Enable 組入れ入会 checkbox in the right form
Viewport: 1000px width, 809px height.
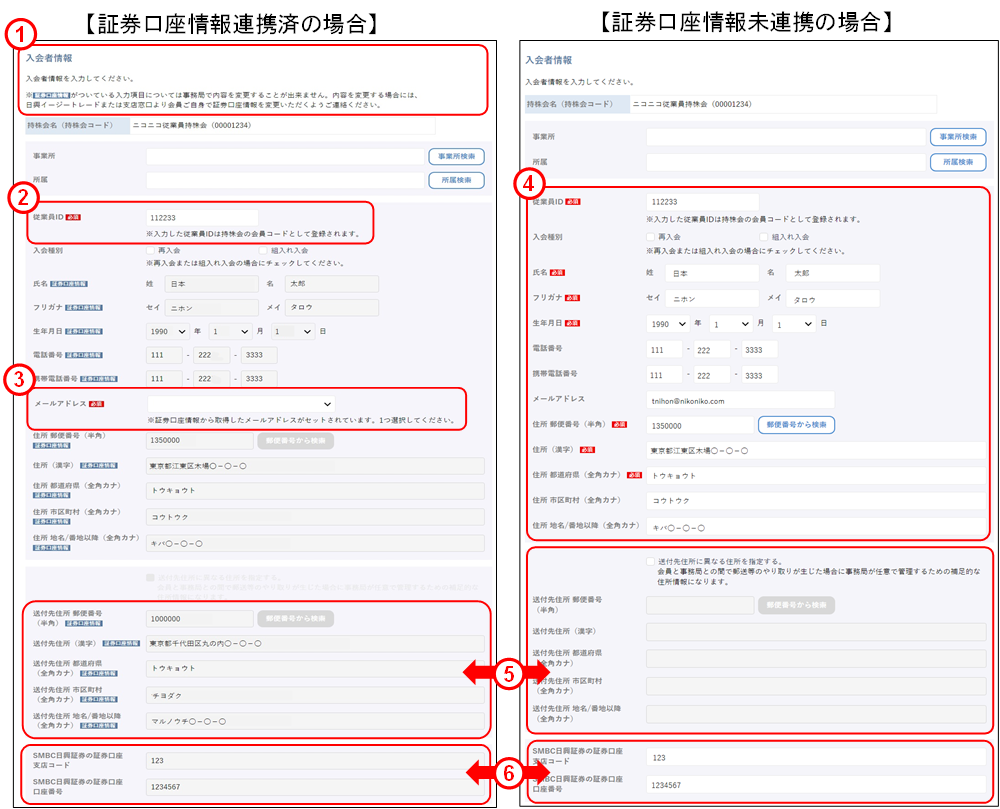tap(763, 237)
